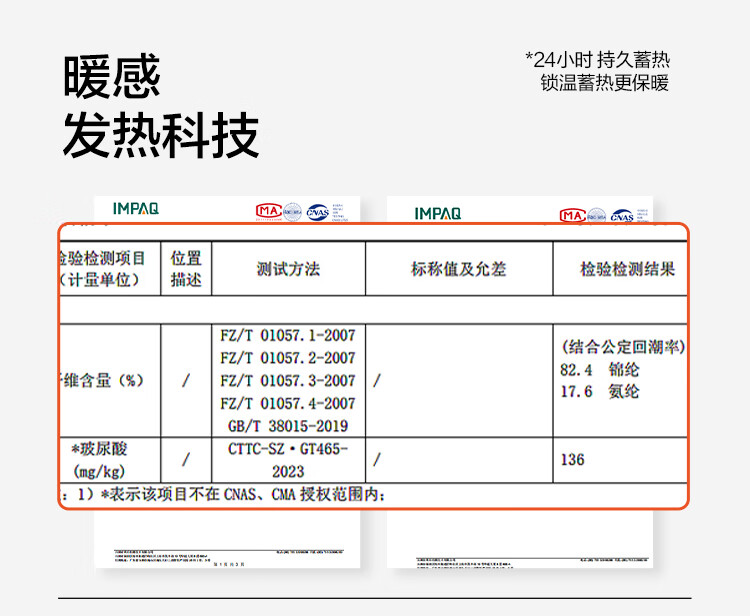Click the red MA mark on left report
The image size is (750, 616).
[268, 210]
